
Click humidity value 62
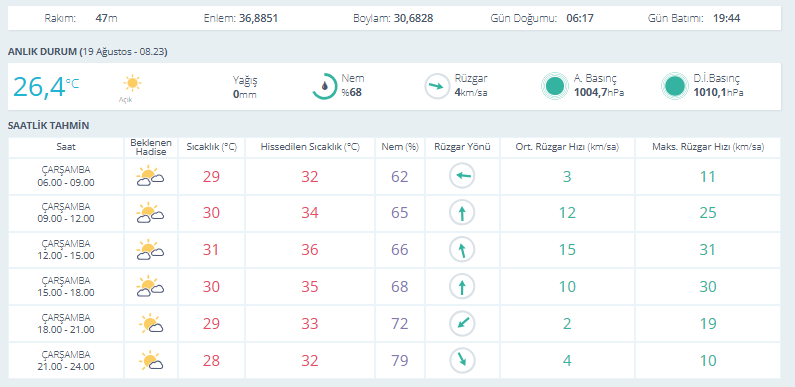click(400, 177)
